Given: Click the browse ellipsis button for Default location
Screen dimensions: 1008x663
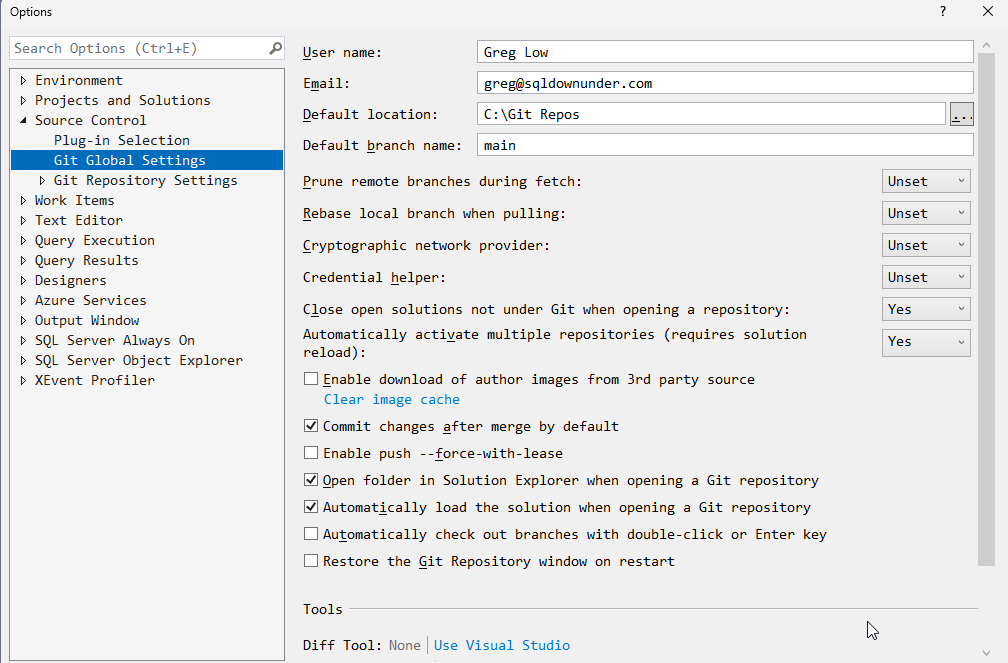Looking at the screenshot, I should click(961, 114).
